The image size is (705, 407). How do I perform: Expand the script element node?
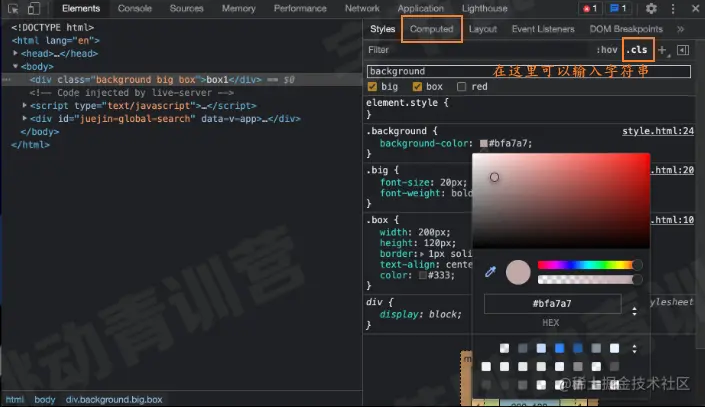coord(25,105)
